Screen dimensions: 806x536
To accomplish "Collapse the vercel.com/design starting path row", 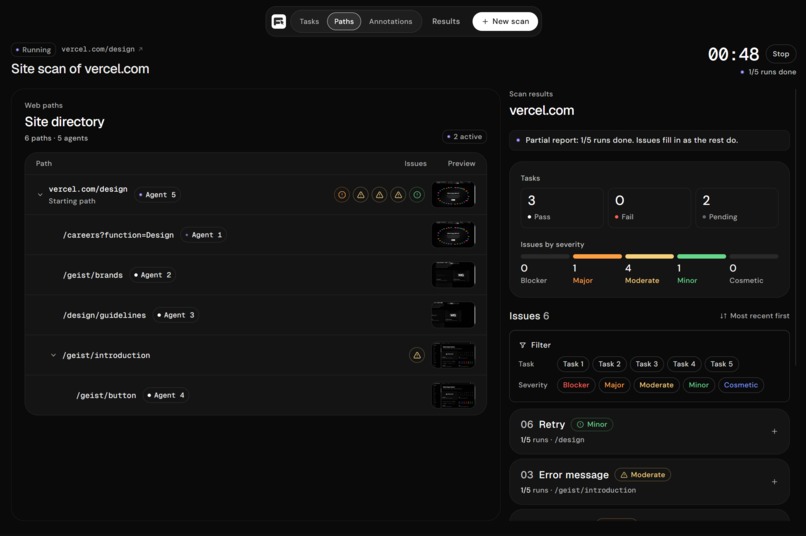I will (40, 195).
